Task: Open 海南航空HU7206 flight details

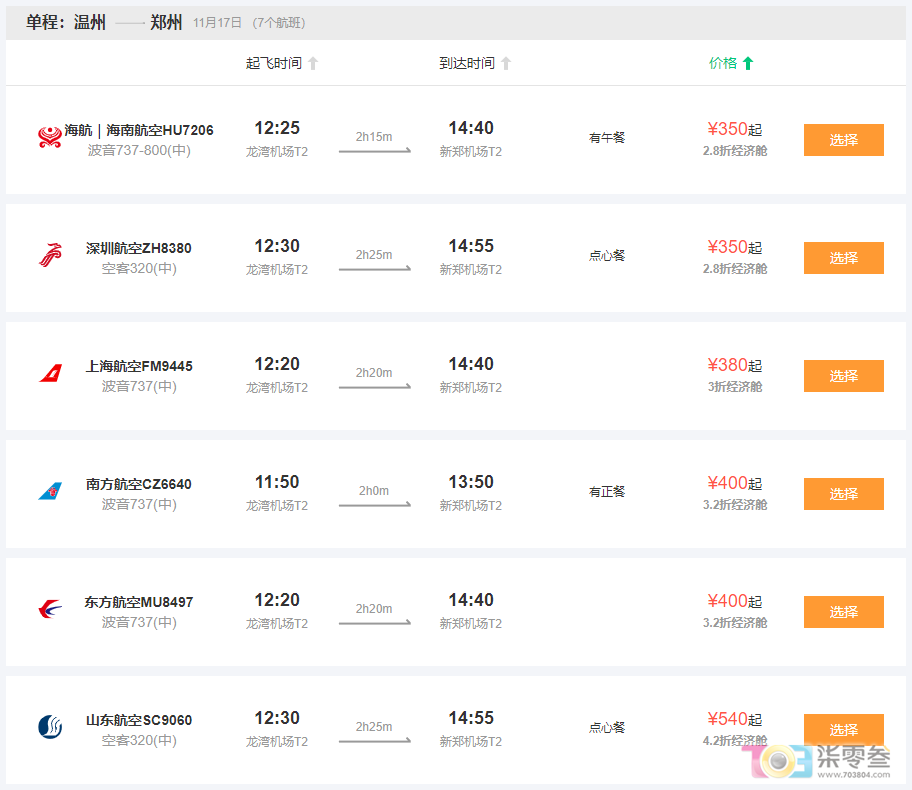Action: pyautogui.click(x=139, y=130)
